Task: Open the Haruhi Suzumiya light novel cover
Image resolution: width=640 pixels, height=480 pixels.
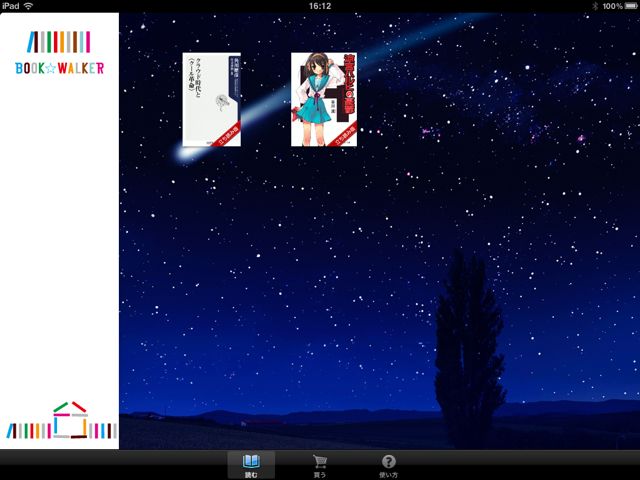Action: click(324, 99)
